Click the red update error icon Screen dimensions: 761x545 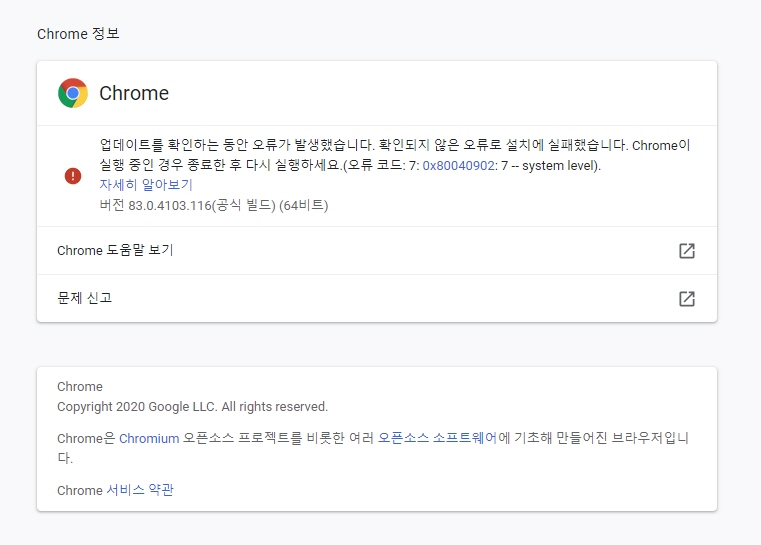coord(73,176)
